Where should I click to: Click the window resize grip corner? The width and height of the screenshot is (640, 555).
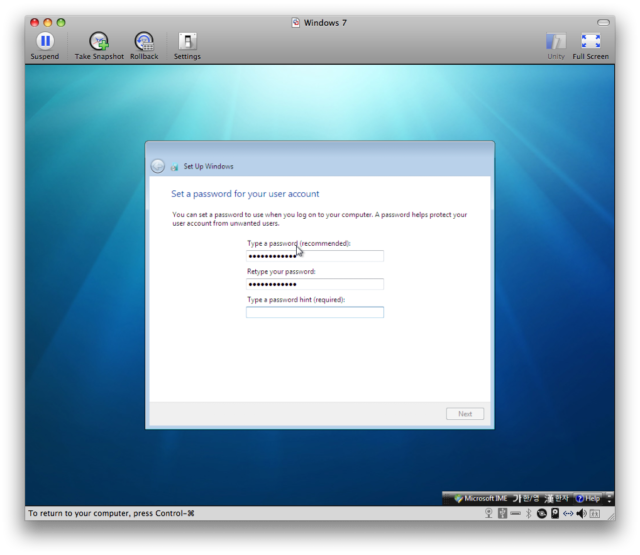point(611,516)
